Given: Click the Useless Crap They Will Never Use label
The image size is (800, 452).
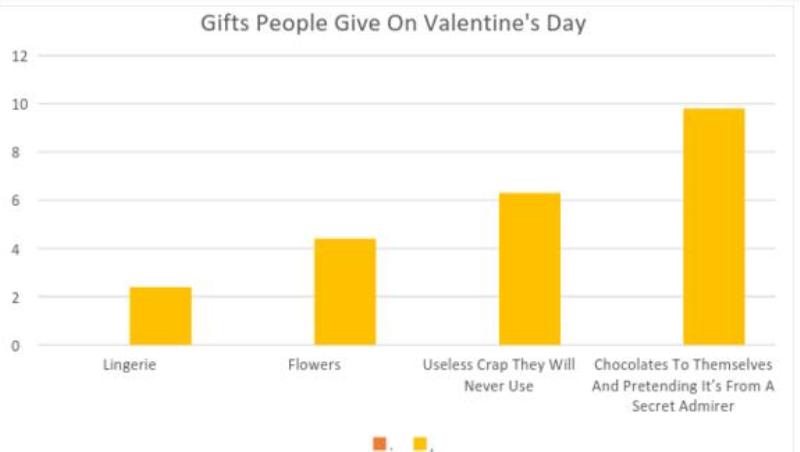Looking at the screenshot, I should click(498, 375).
